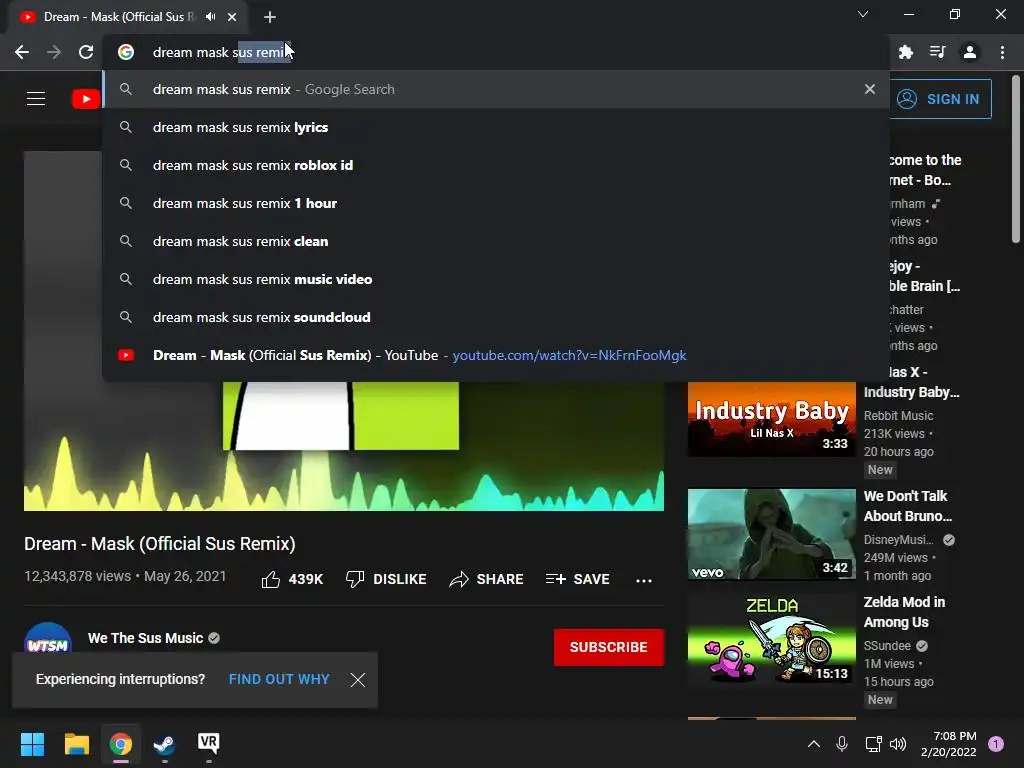The height and width of the screenshot is (768, 1024).
Task: Open Chrome profile avatar menu
Action: pos(970,52)
